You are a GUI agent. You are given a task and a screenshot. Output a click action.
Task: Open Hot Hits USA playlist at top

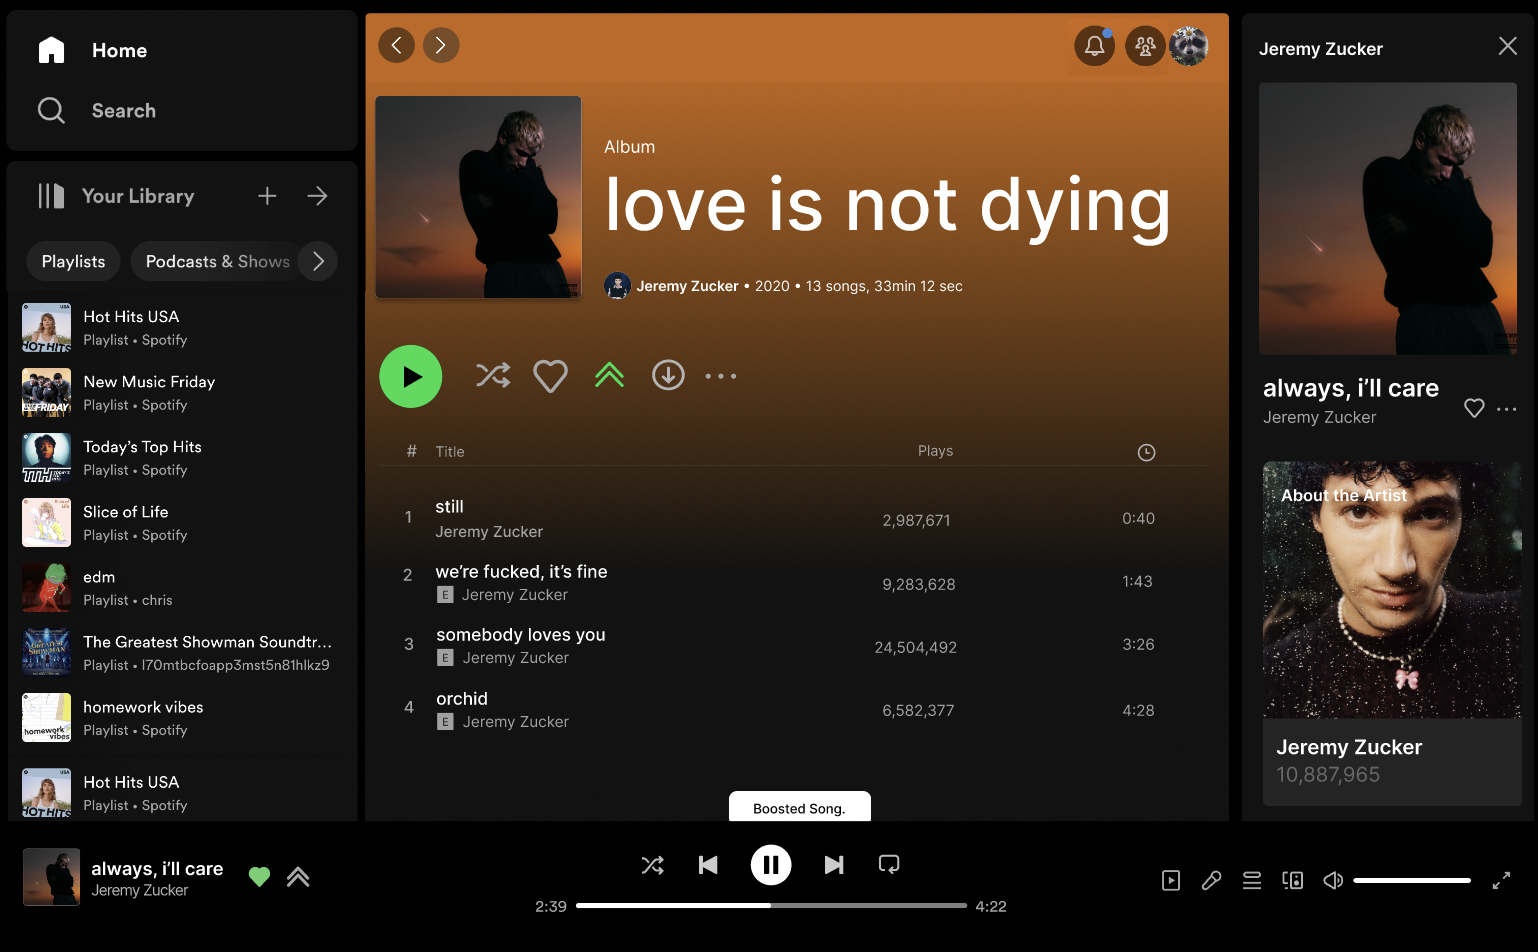(182, 328)
